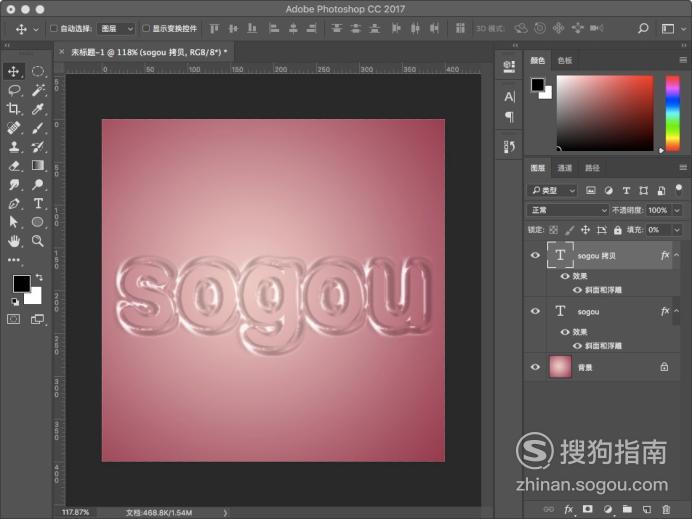Viewport: 692px width, 519px height.
Task: Select the Elliptical Marquee tool
Action: [x=38, y=71]
